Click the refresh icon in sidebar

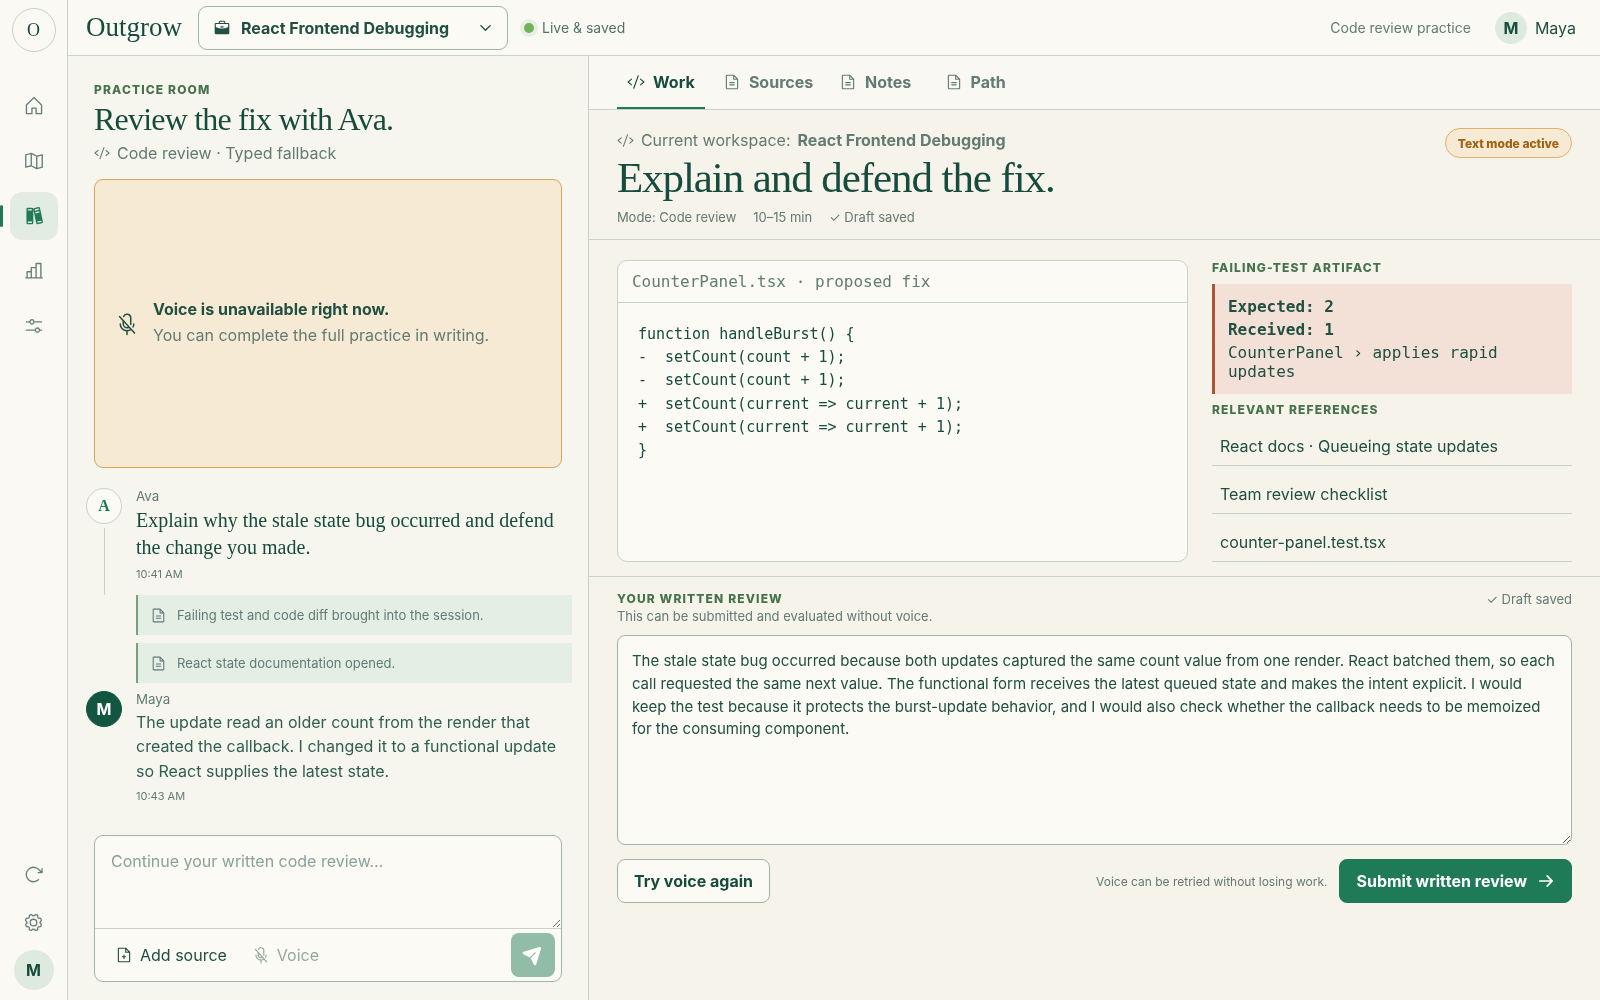point(34,874)
